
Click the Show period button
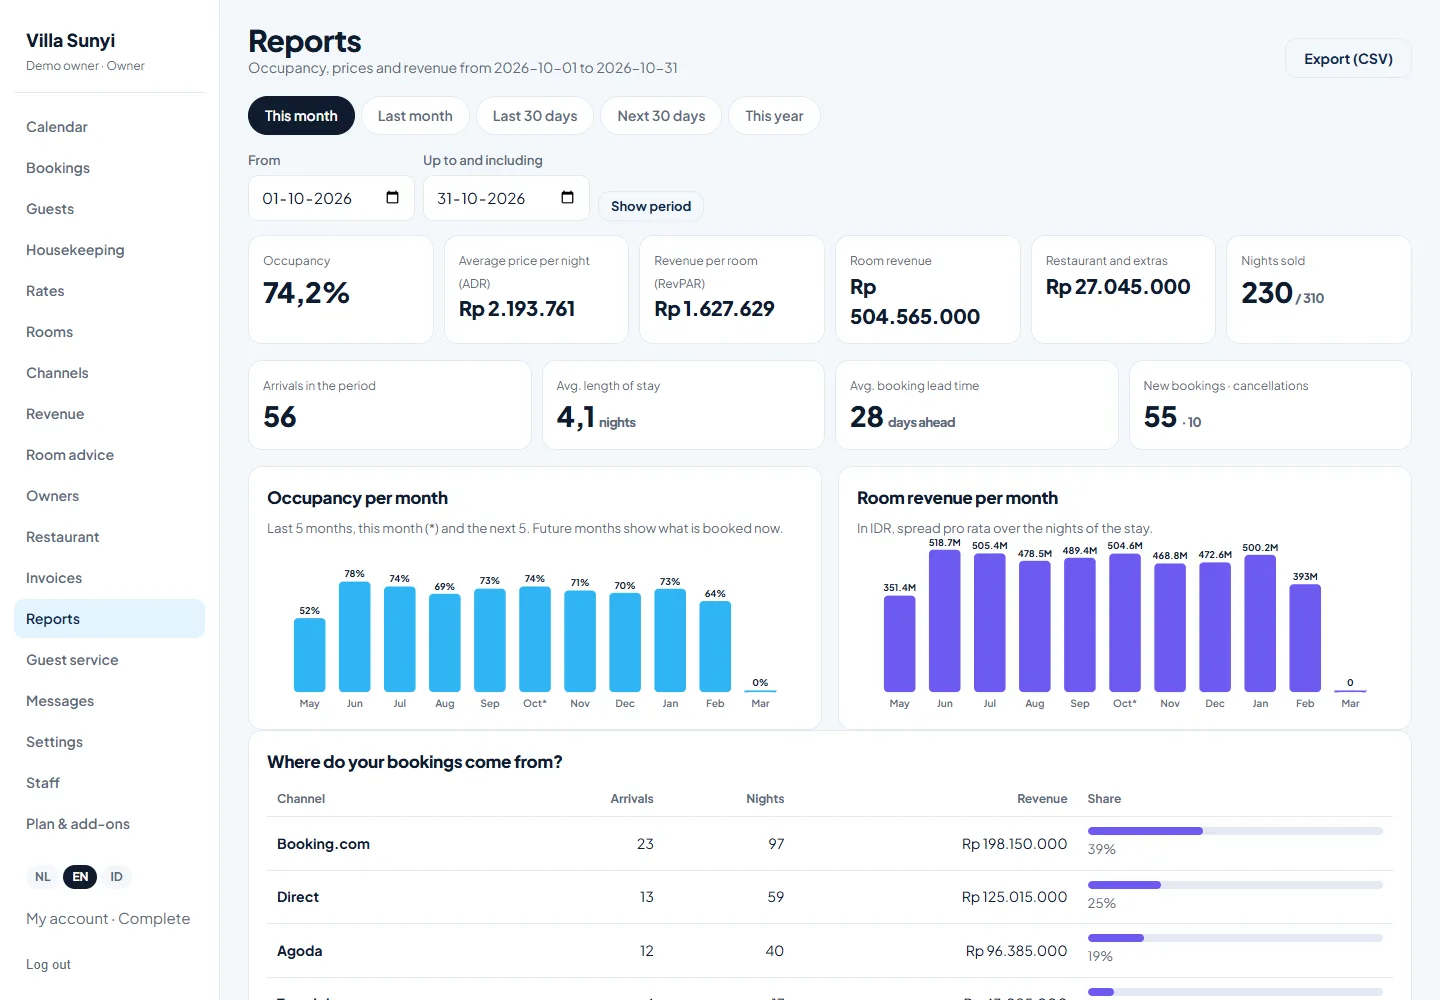click(x=651, y=206)
